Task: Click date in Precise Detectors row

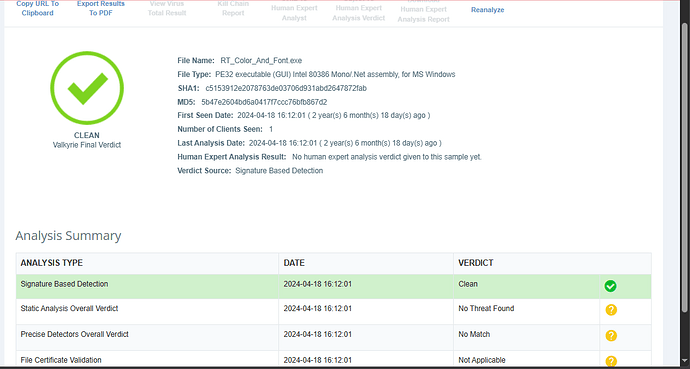Action: tap(318, 334)
